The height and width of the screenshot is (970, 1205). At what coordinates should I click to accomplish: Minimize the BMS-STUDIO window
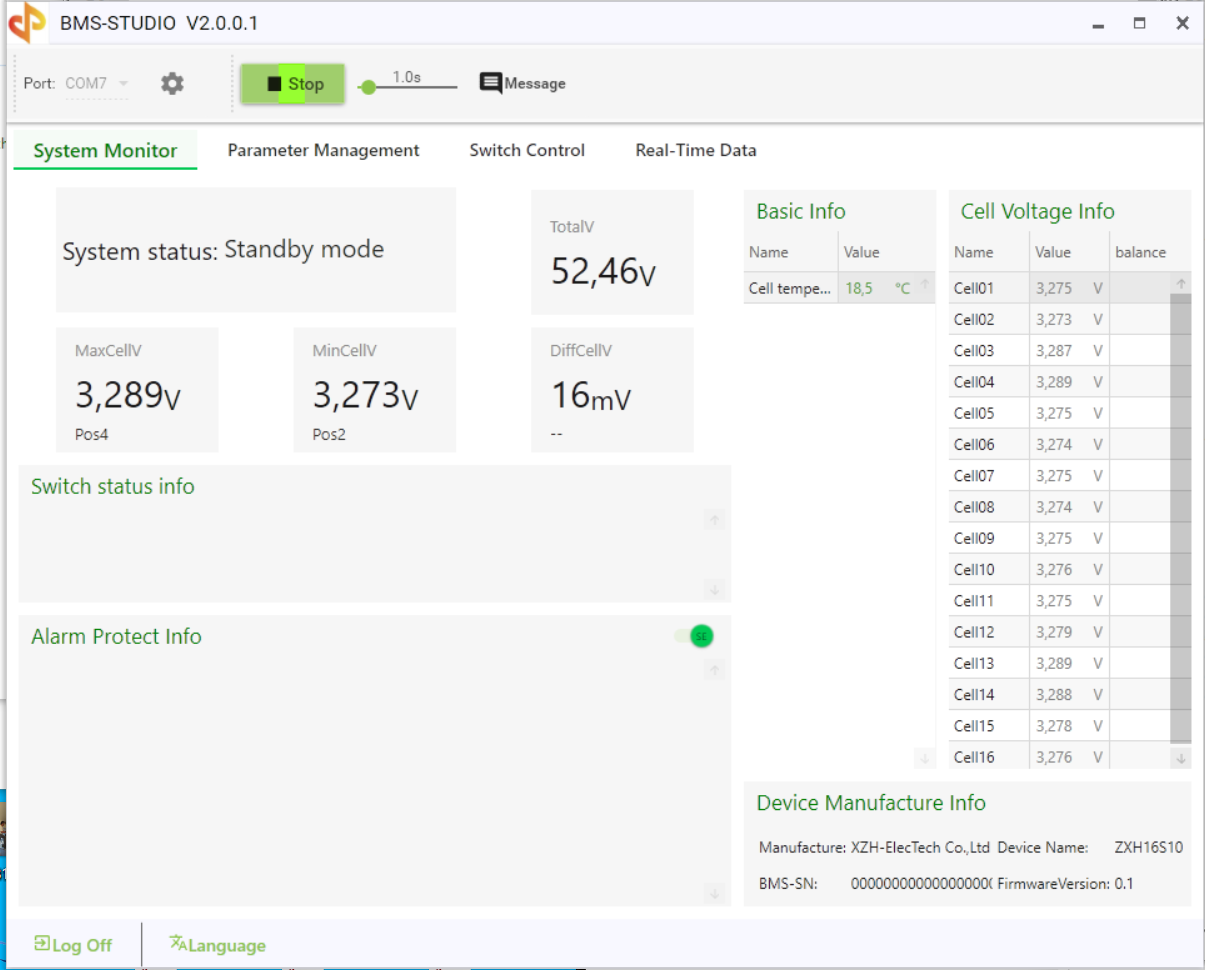pyautogui.click(x=1098, y=24)
